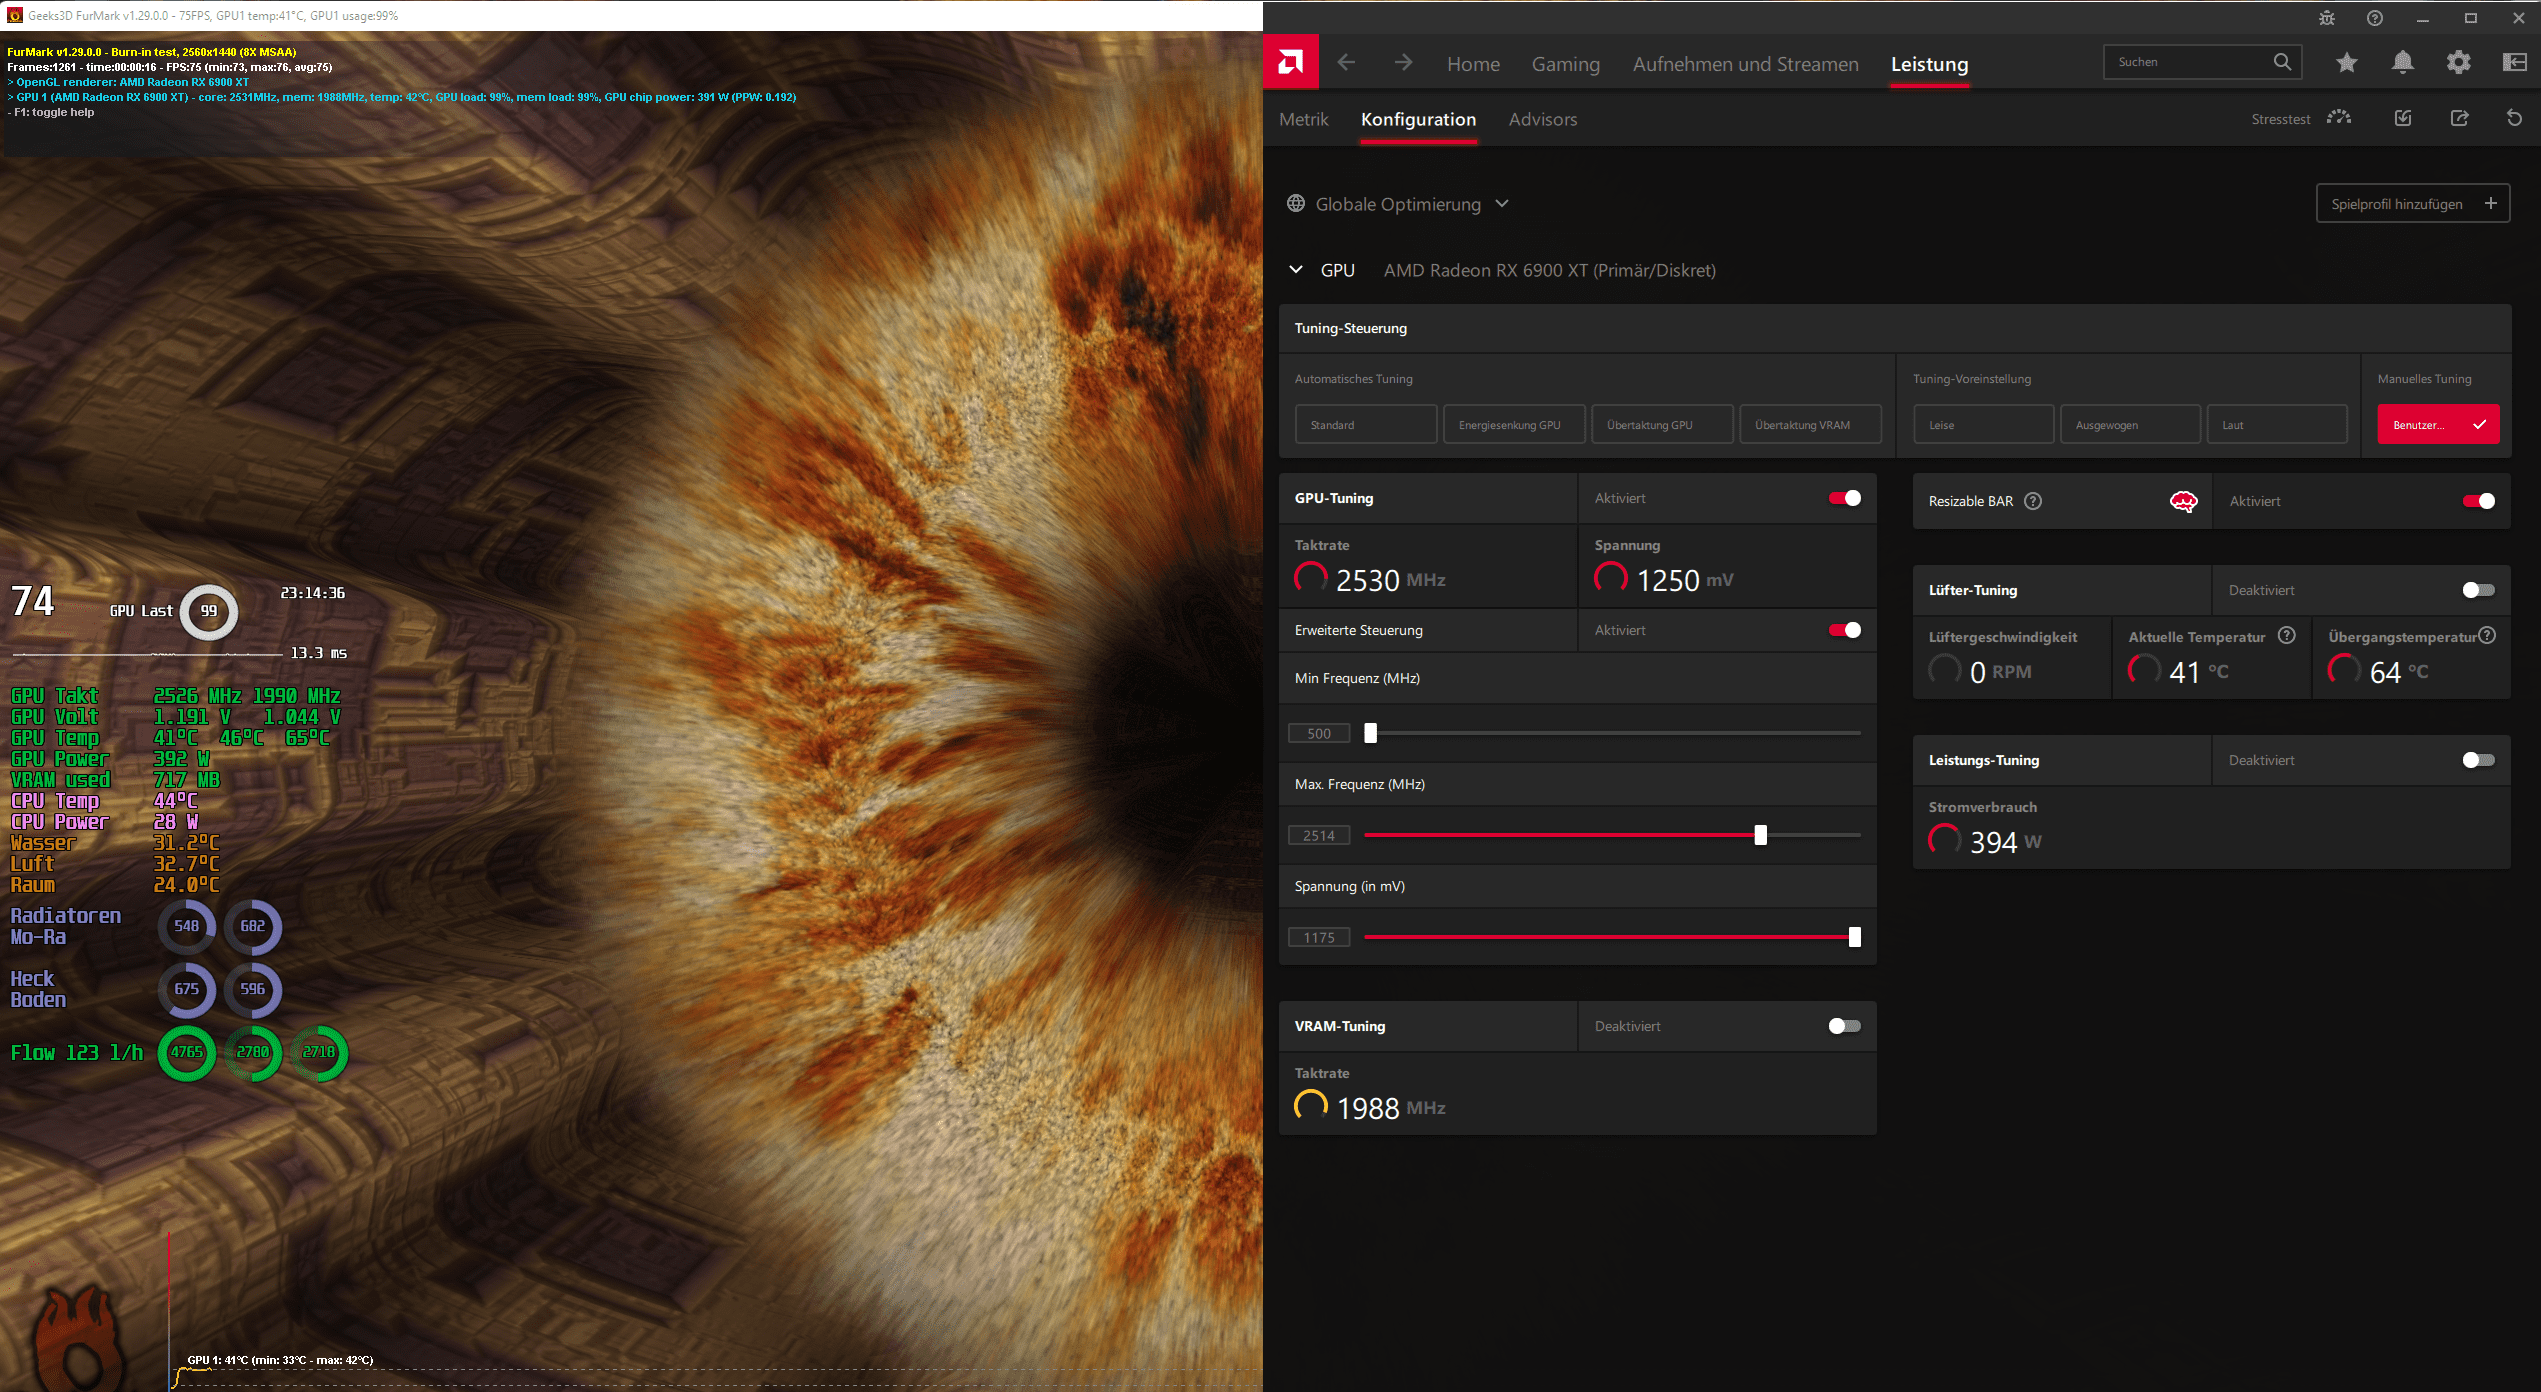Select Energiesenkung GPU preset
This screenshot has width=2541, height=1392.
coord(1514,424)
